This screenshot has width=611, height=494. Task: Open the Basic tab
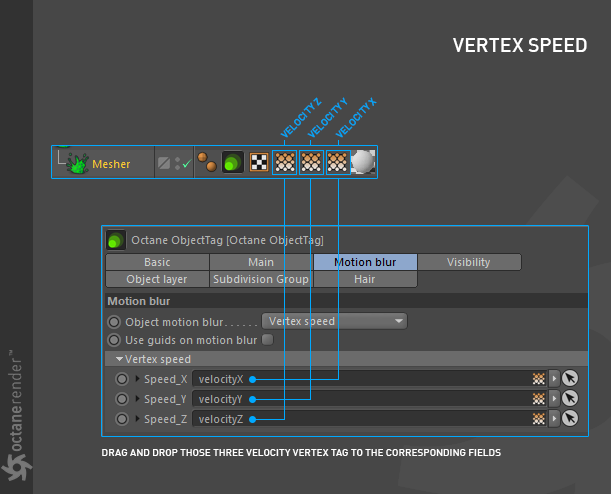(x=157, y=262)
